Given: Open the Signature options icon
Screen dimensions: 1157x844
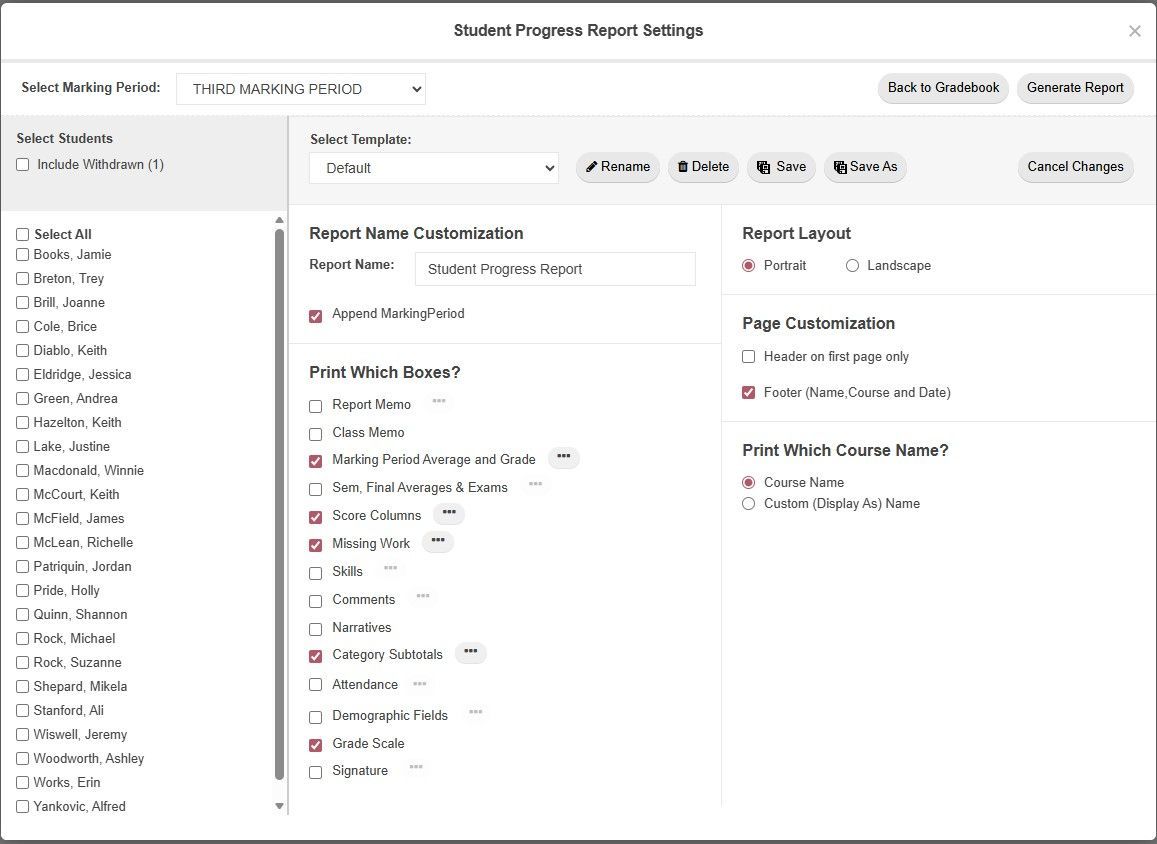Looking at the screenshot, I should point(415,769).
